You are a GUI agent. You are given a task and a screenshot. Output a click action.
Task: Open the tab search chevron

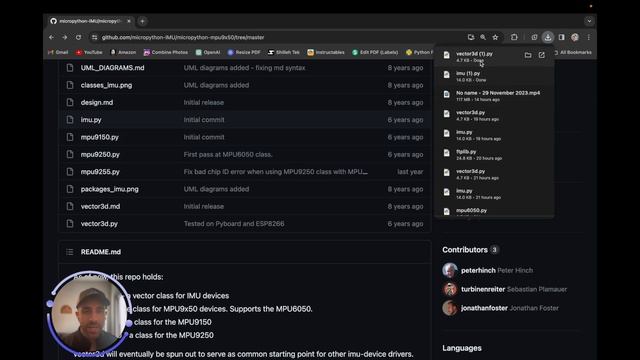[589, 21]
